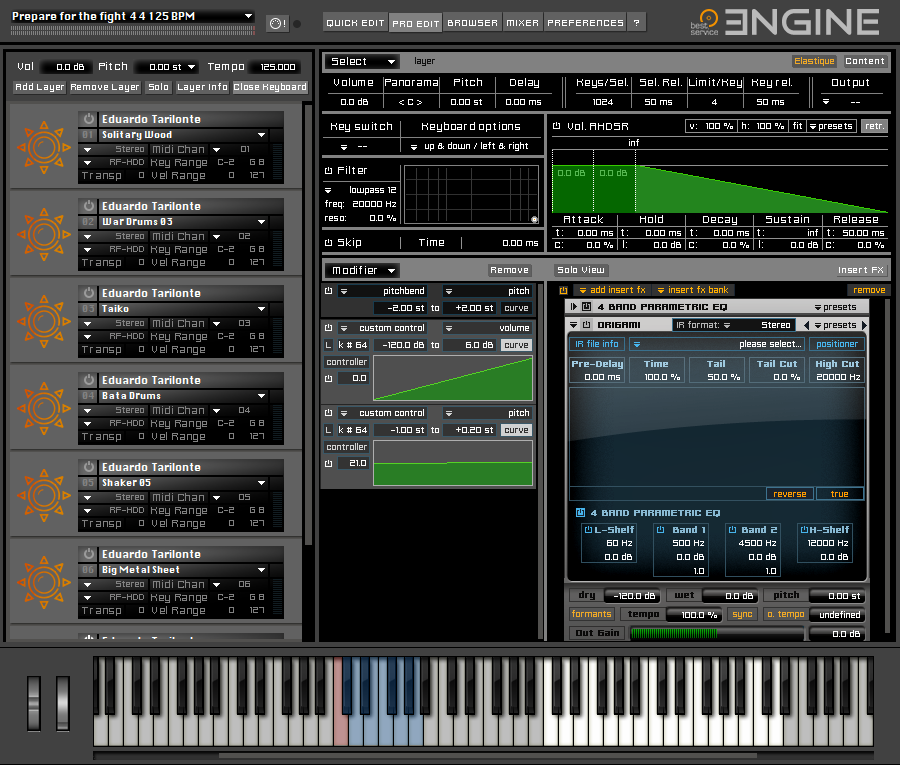Click the pitch bend wheel

(34, 704)
